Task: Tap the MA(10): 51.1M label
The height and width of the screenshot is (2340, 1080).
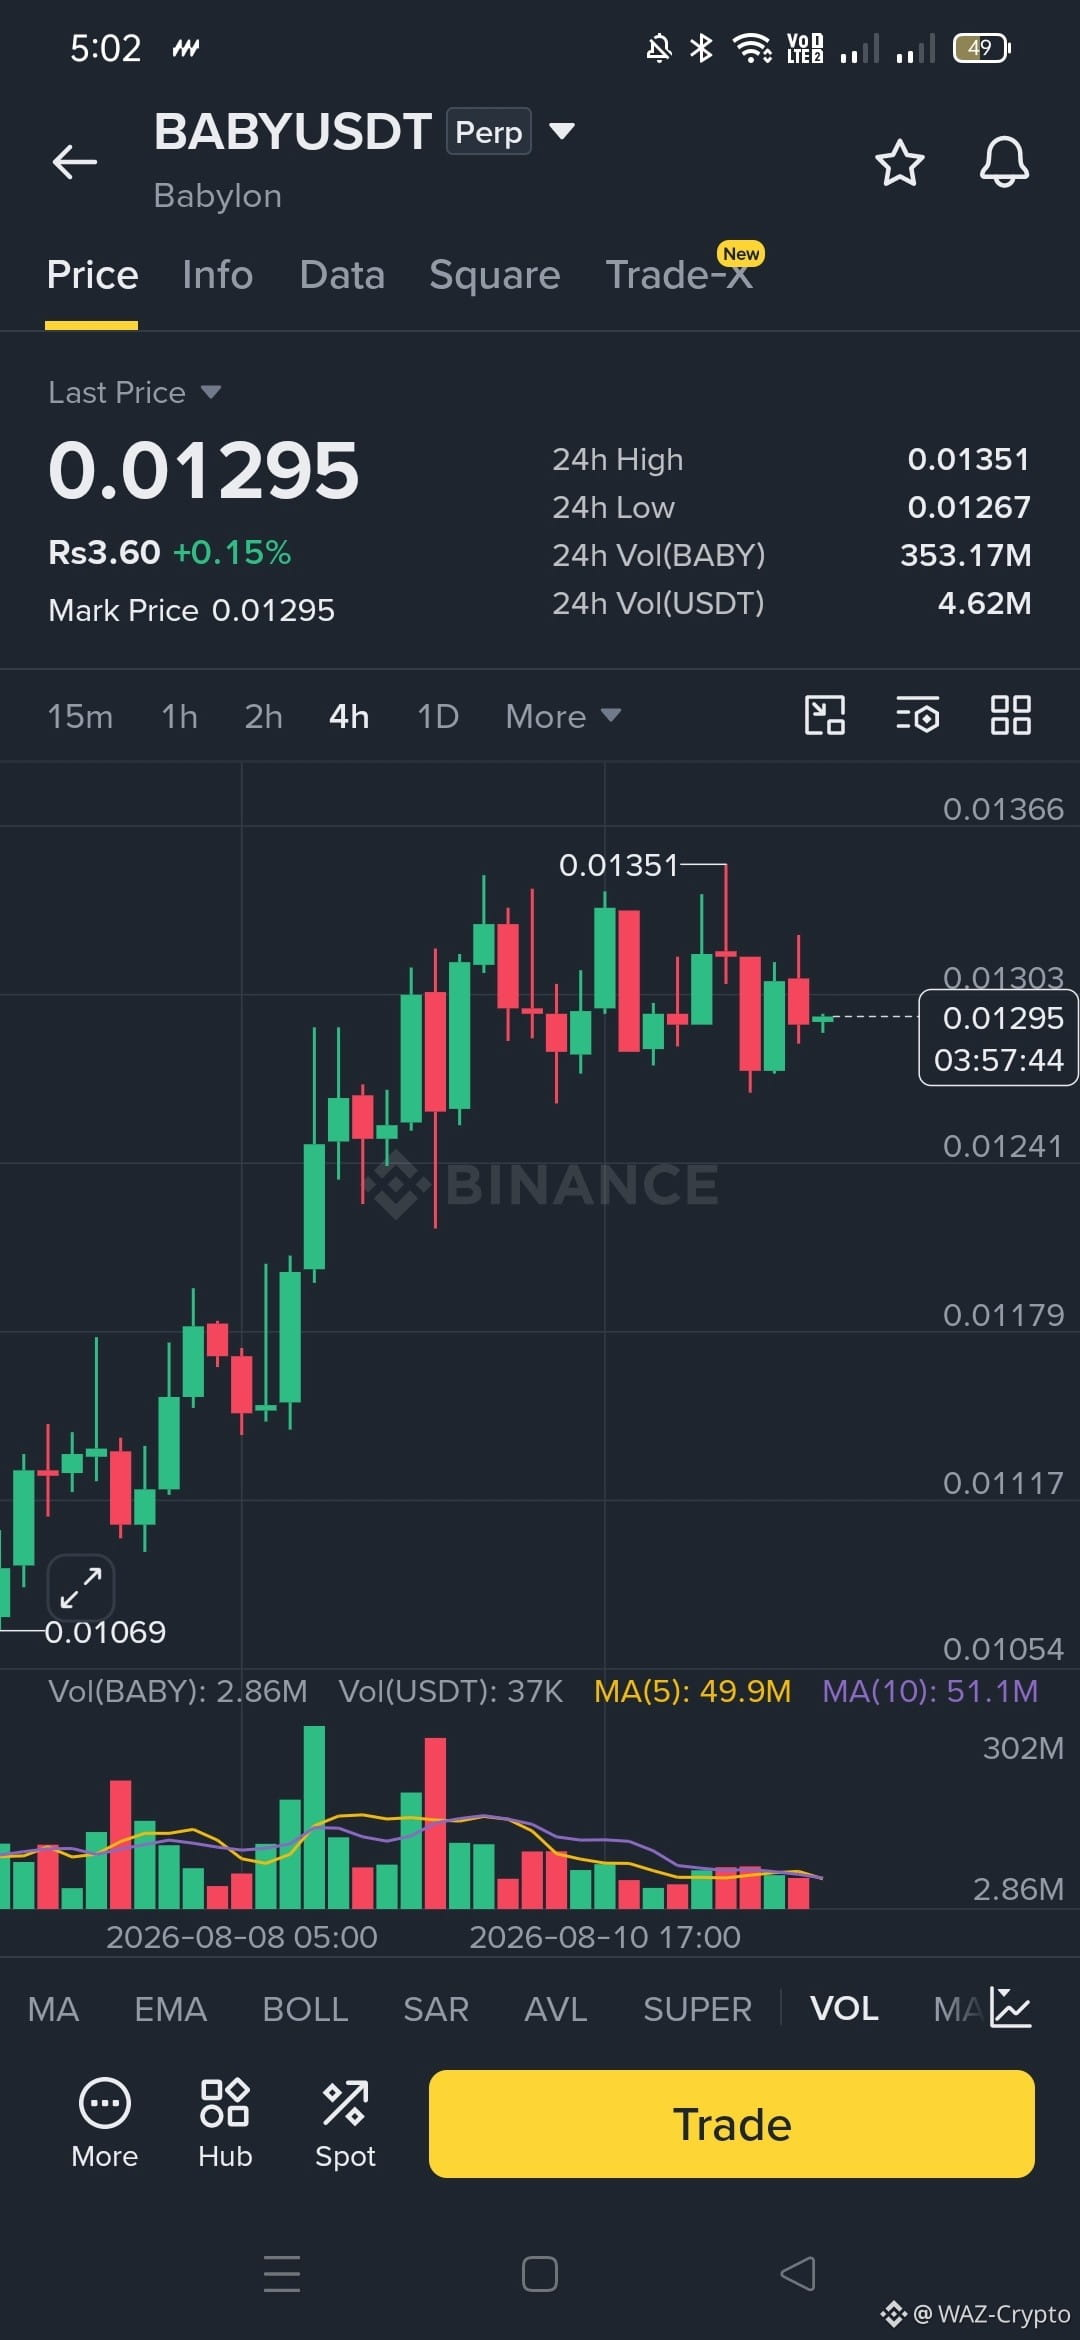Action: [x=930, y=1691]
